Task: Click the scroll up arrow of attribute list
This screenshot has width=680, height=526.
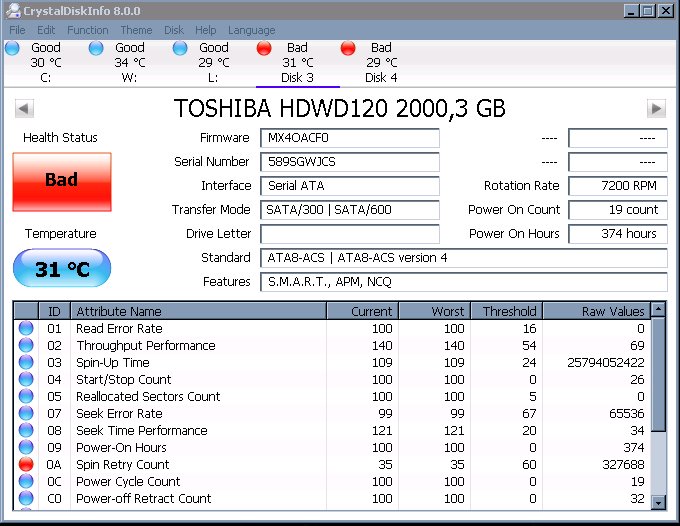Action: (x=658, y=309)
